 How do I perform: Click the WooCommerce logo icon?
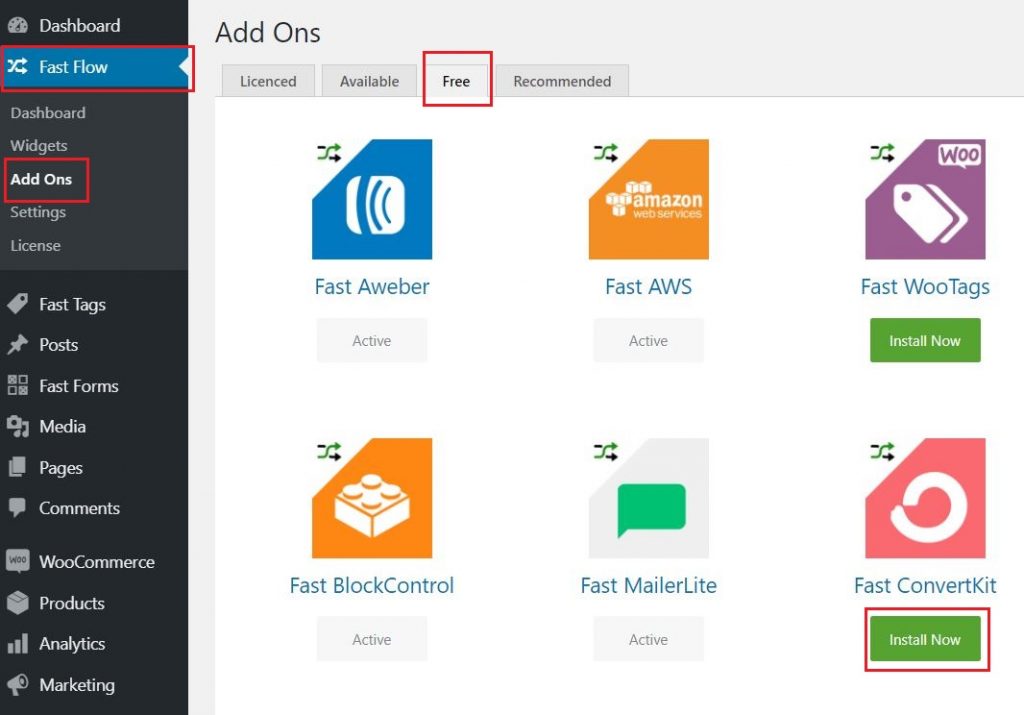pyautogui.click(x=18, y=561)
